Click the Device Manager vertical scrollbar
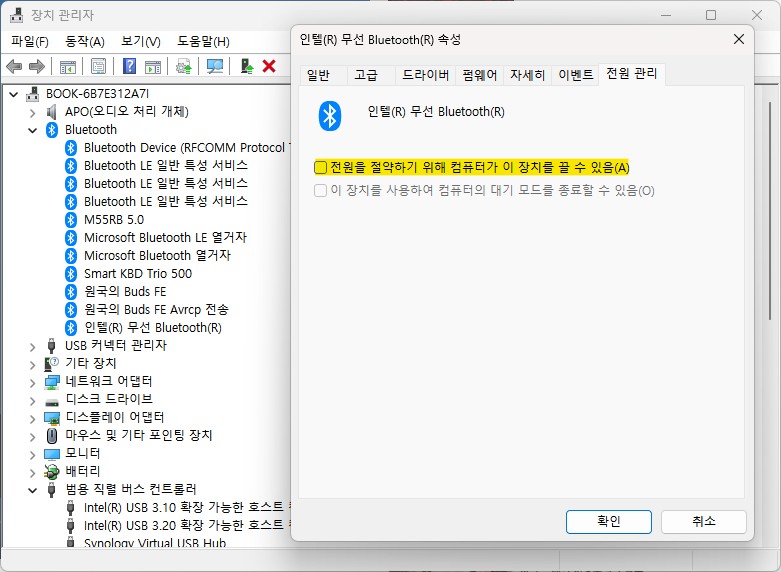 [770, 209]
